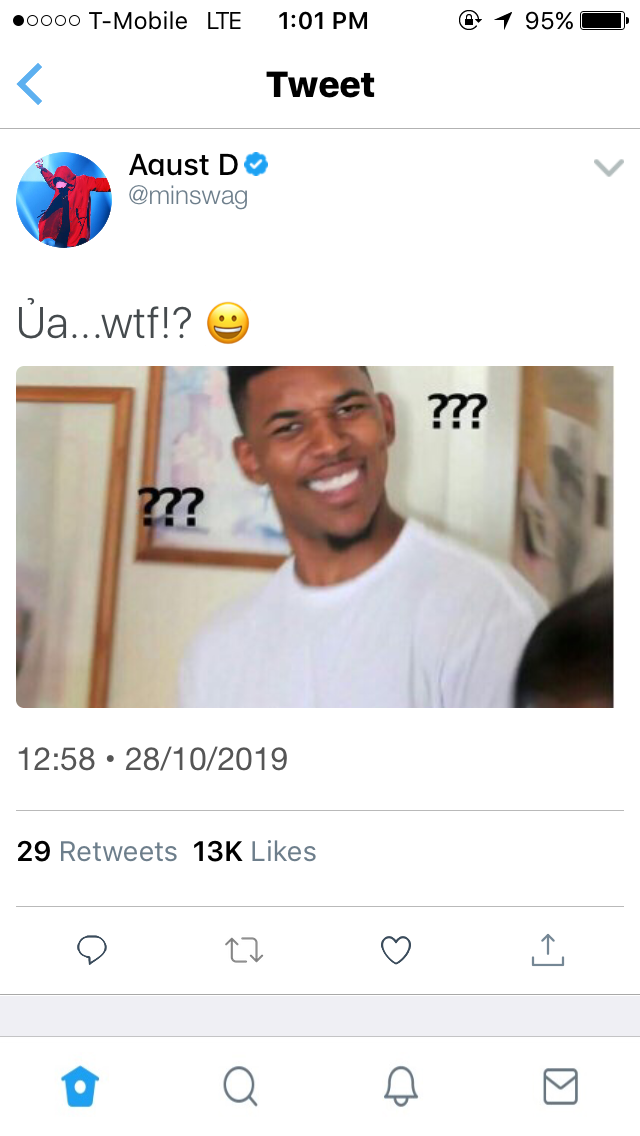Viewport: 640px width, 1136px height.
Task: Share the tweet via the upload icon
Action: tap(547, 950)
